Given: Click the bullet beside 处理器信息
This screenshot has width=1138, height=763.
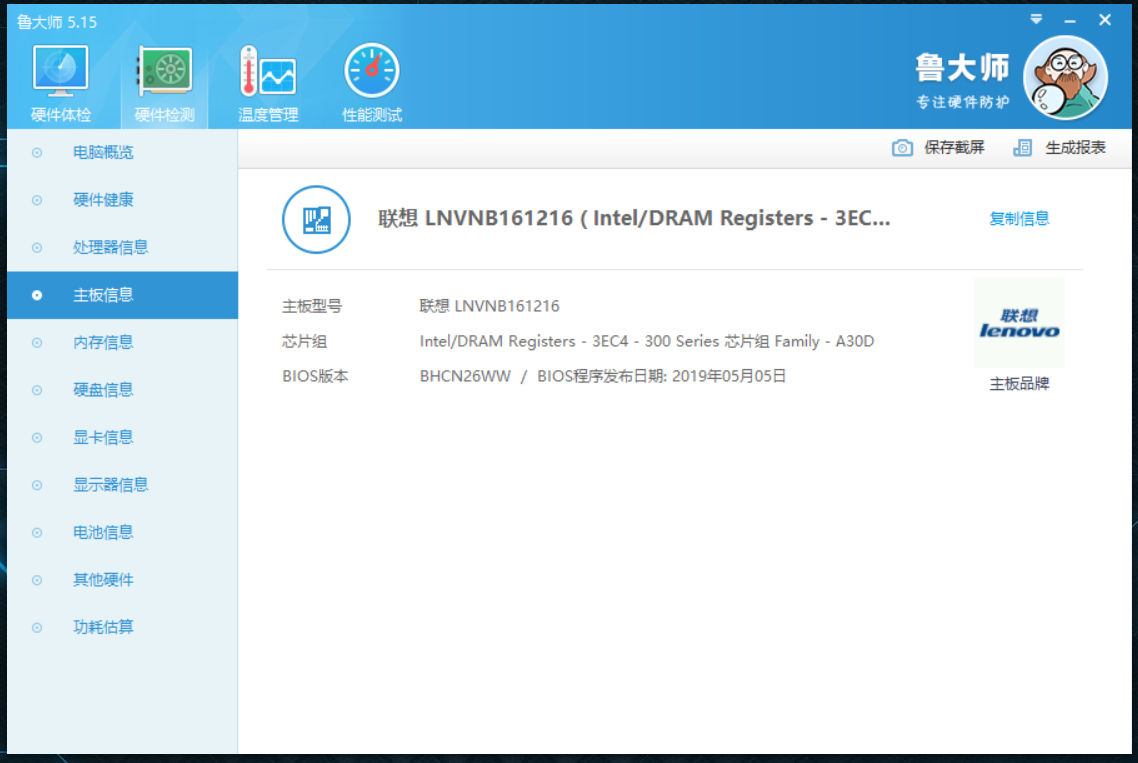Looking at the screenshot, I should 37,248.
